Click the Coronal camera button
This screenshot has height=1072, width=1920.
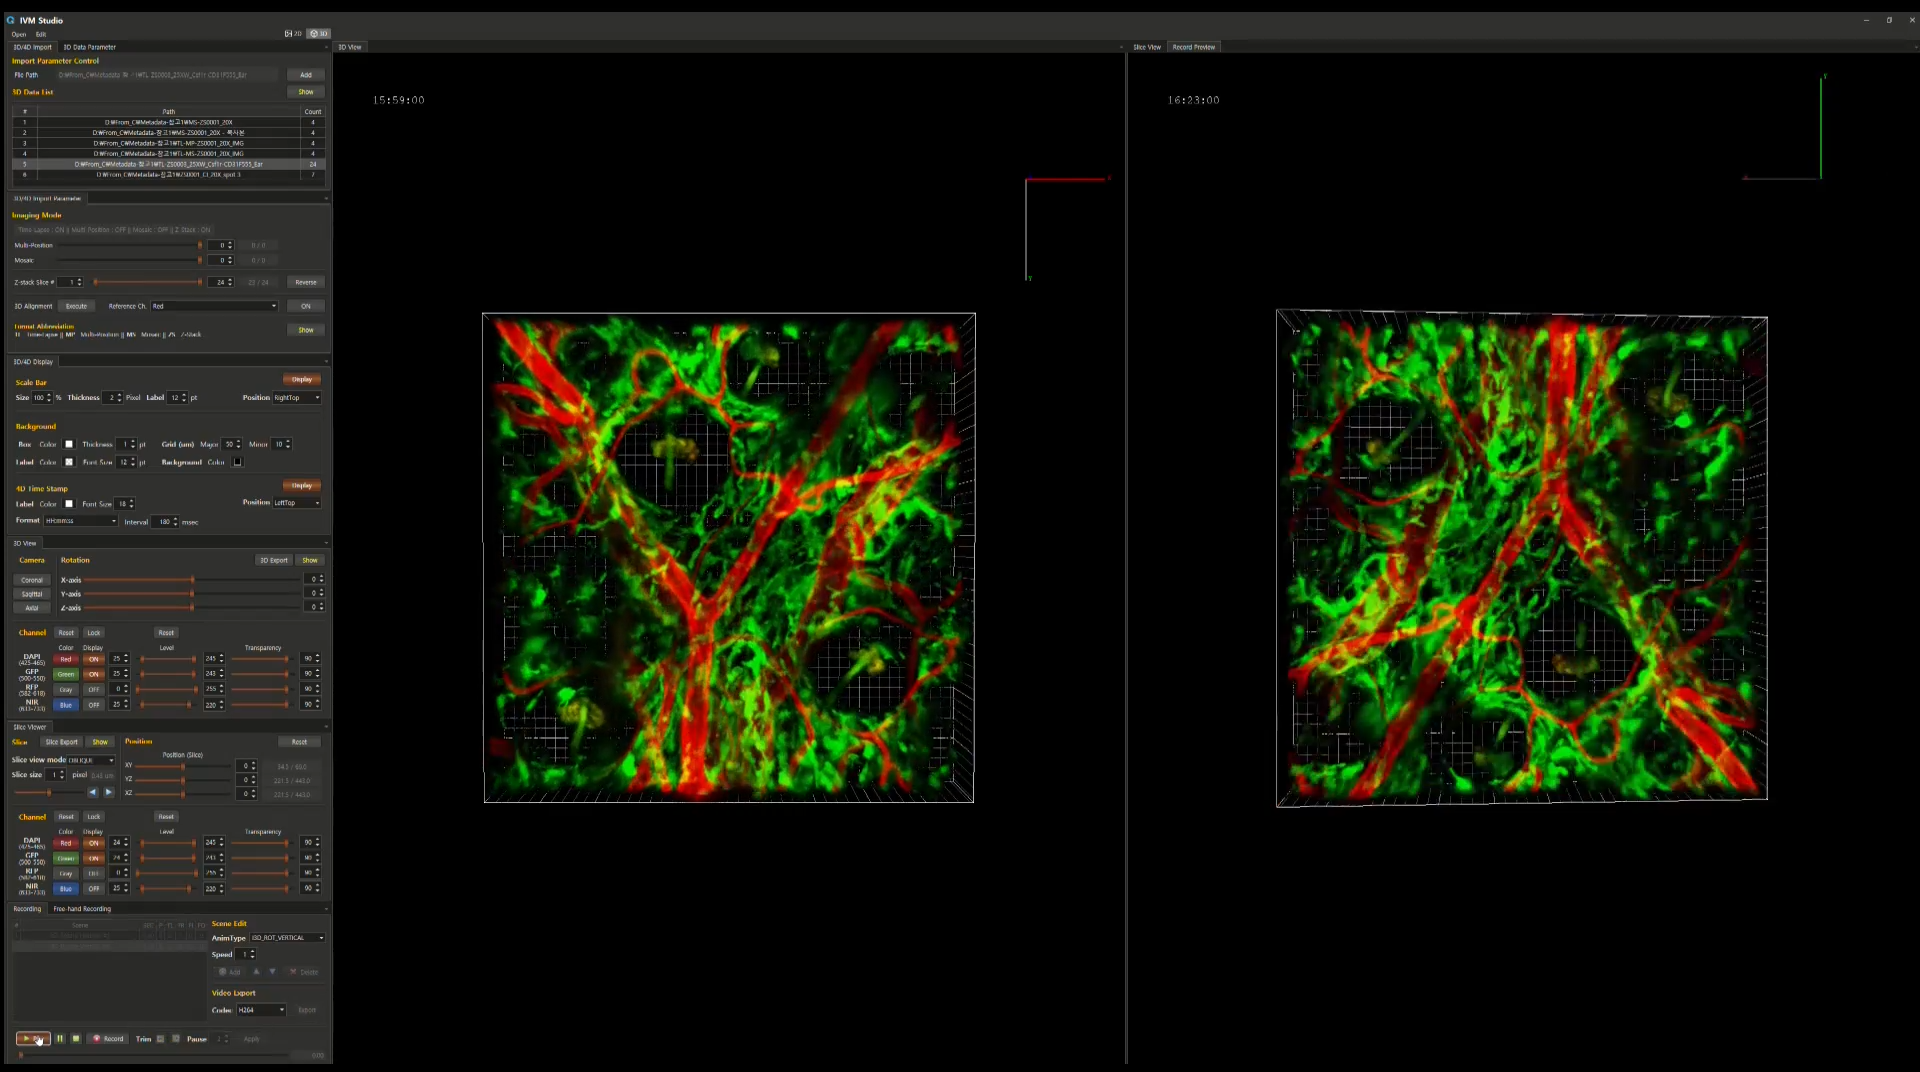pos(32,580)
